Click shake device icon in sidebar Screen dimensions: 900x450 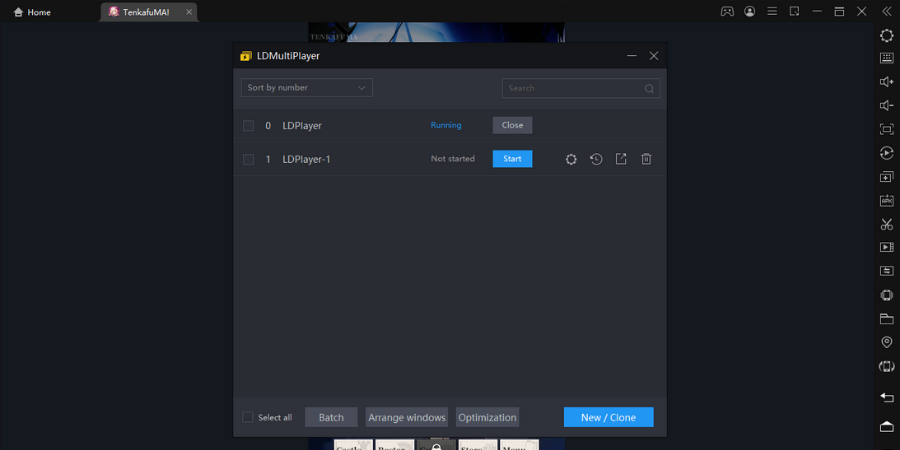point(886,366)
